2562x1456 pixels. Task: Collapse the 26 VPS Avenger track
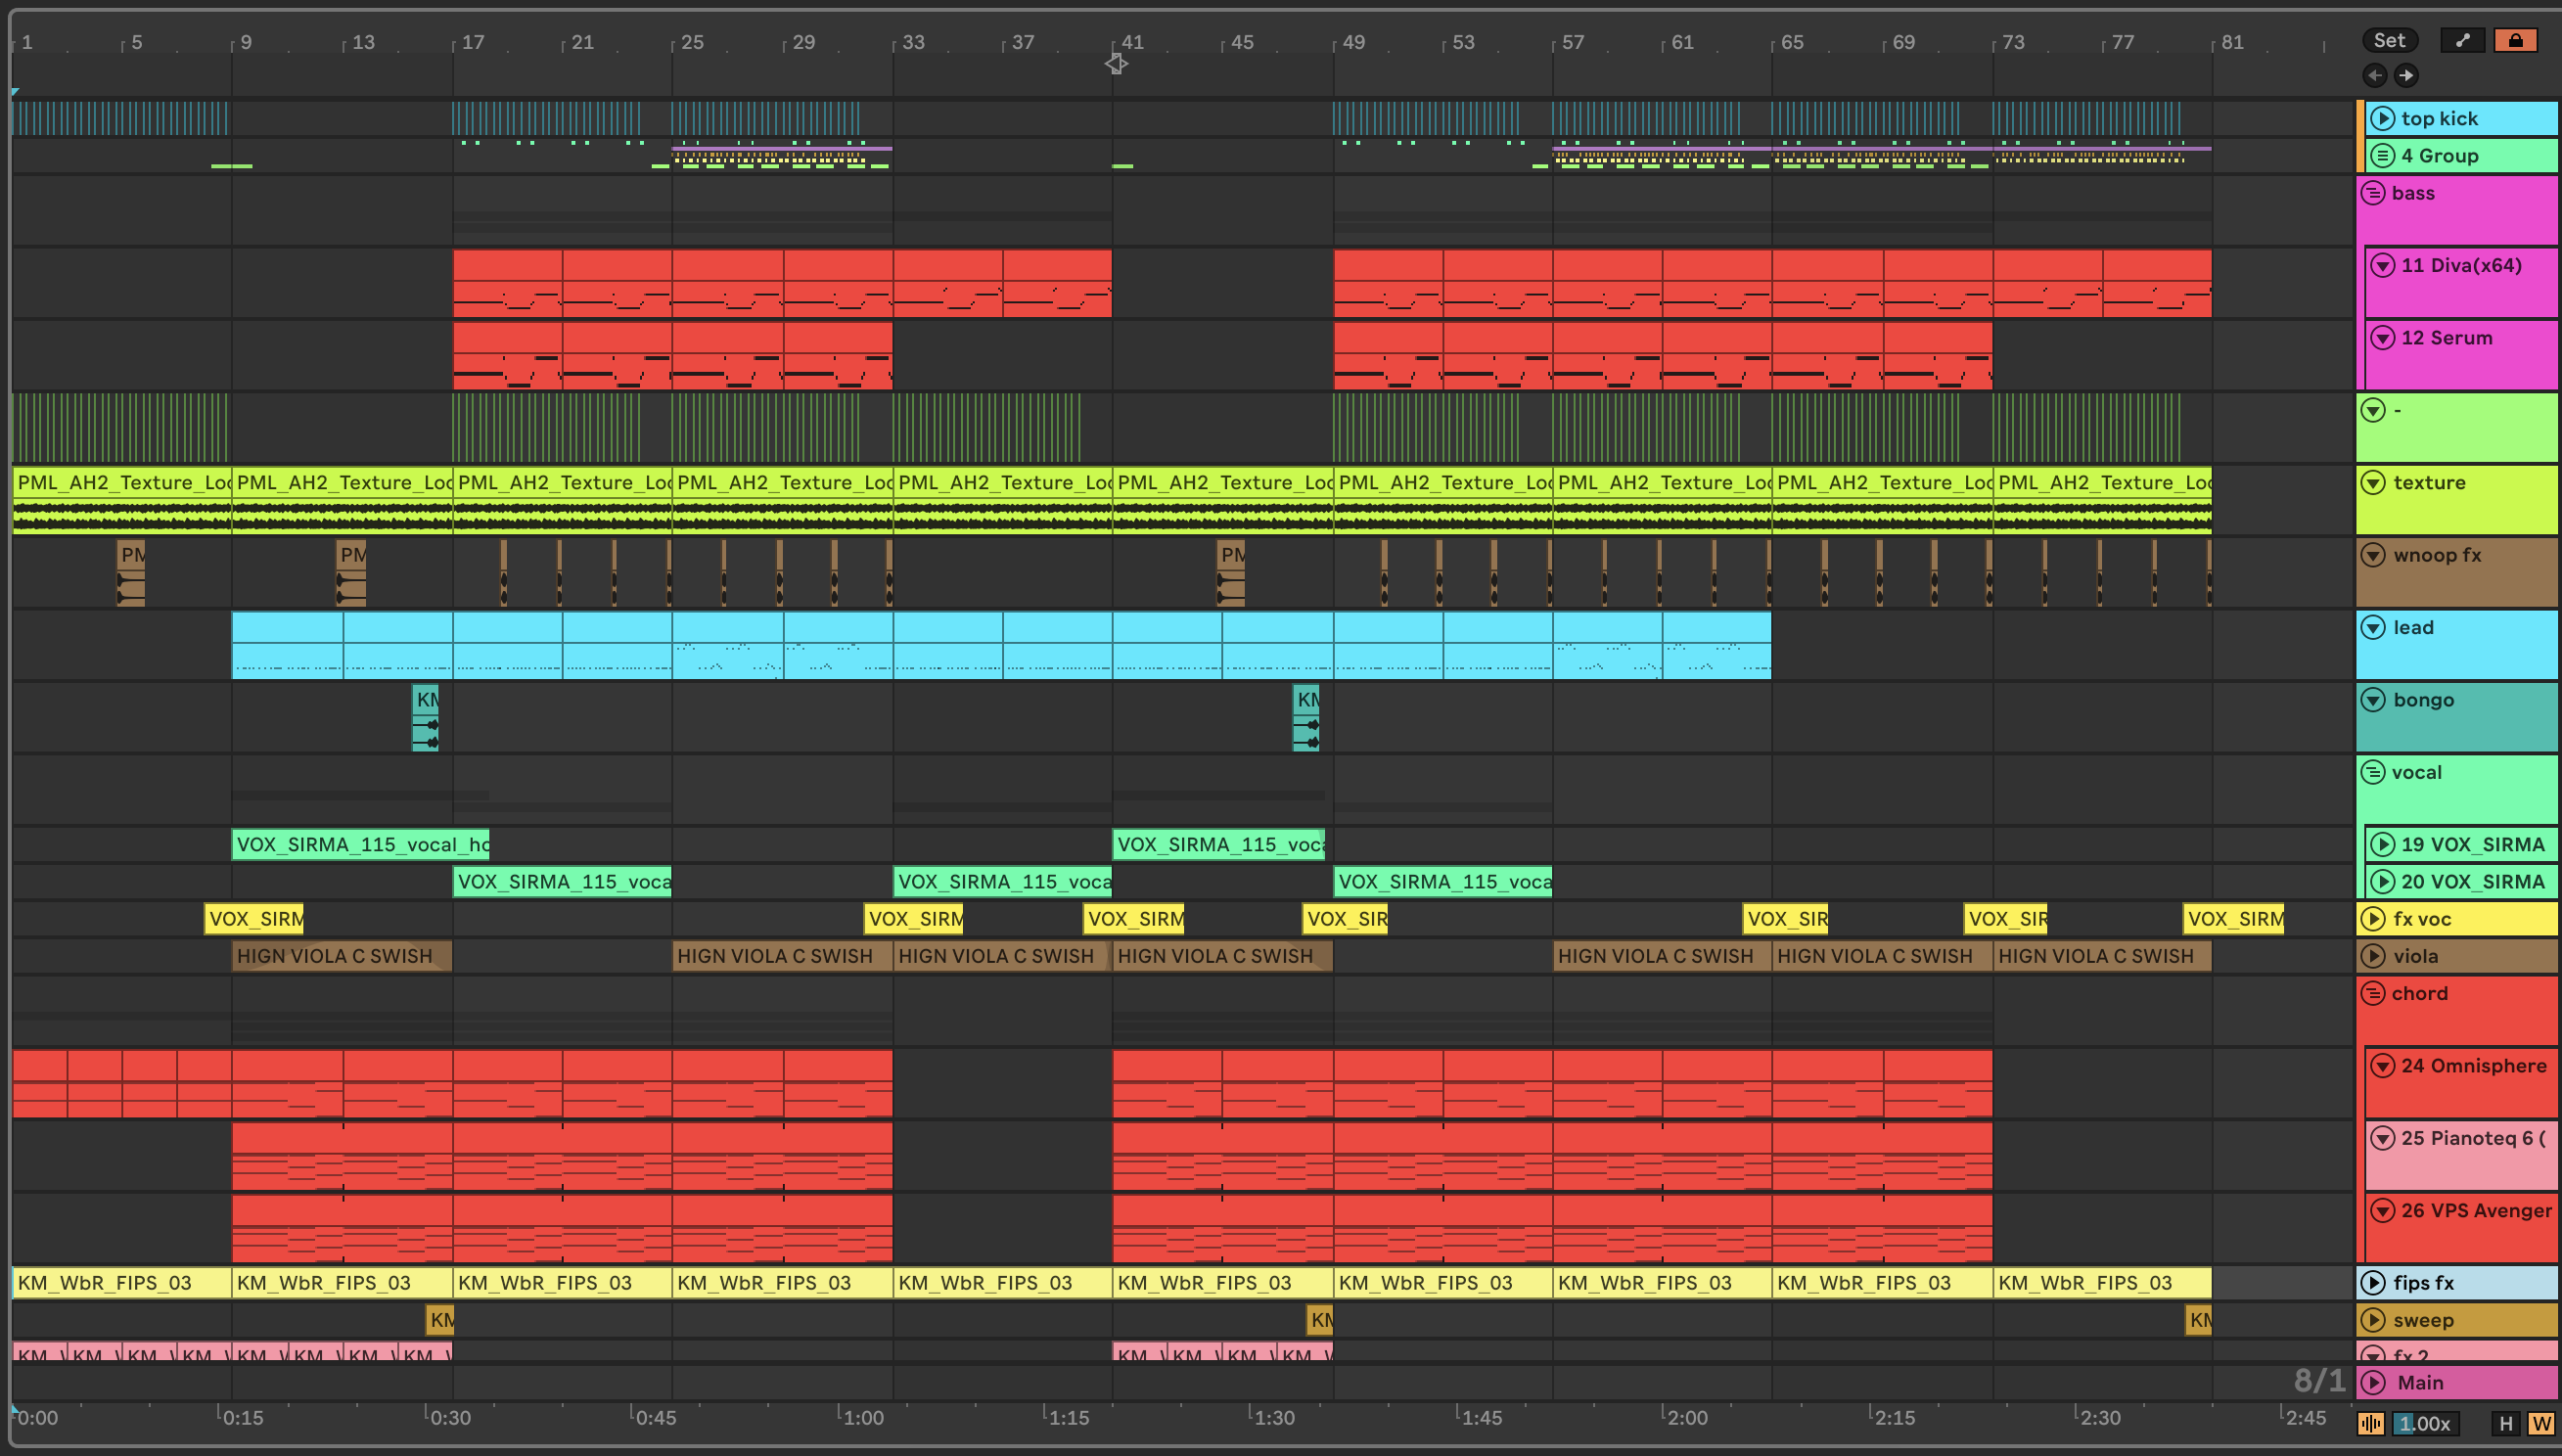2383,1211
